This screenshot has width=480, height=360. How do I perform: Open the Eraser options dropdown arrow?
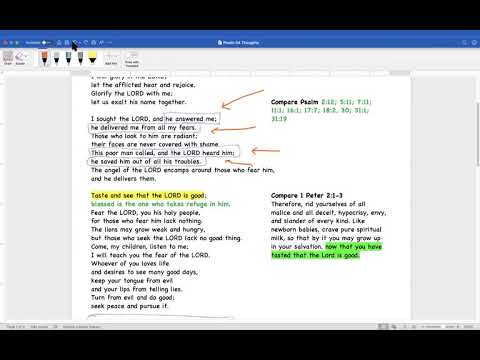27,56
